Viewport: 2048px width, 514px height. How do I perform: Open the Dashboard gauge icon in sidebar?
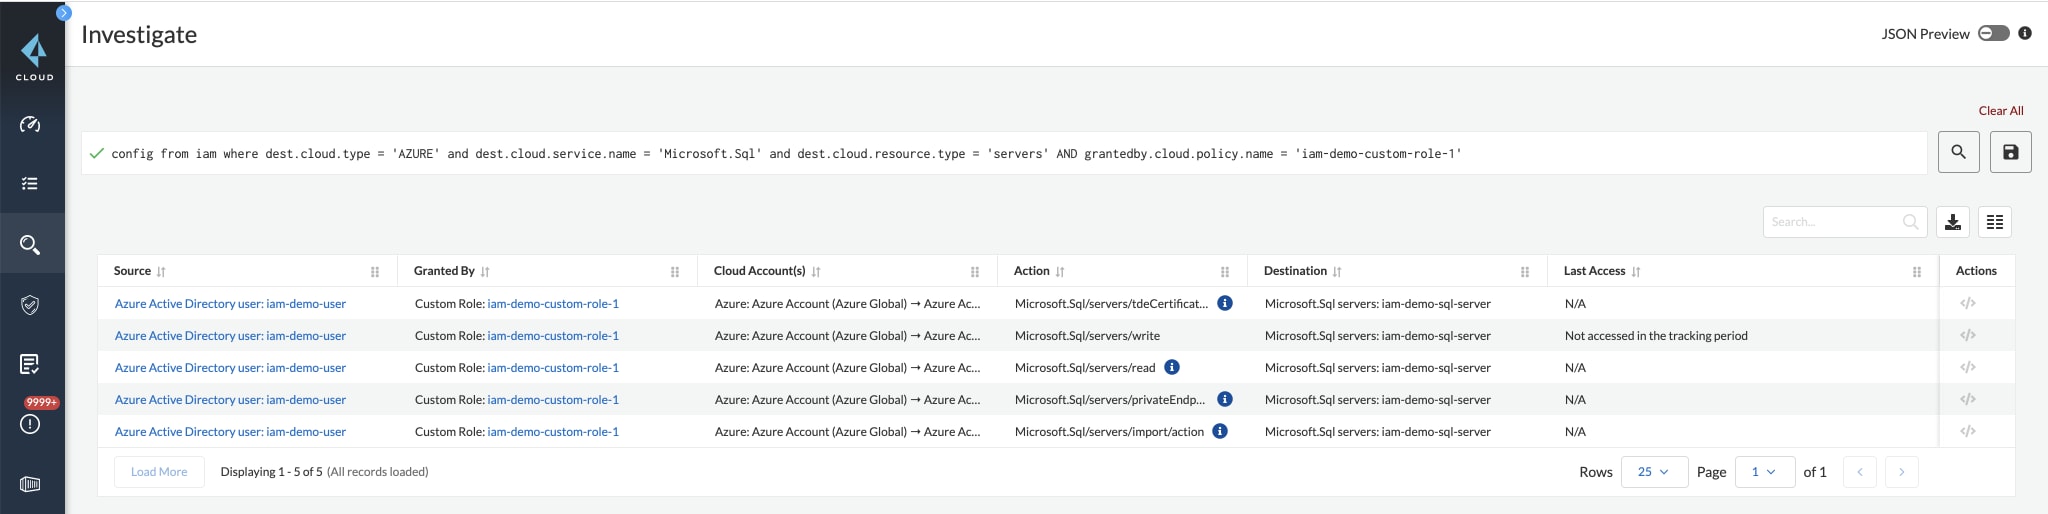(30, 125)
